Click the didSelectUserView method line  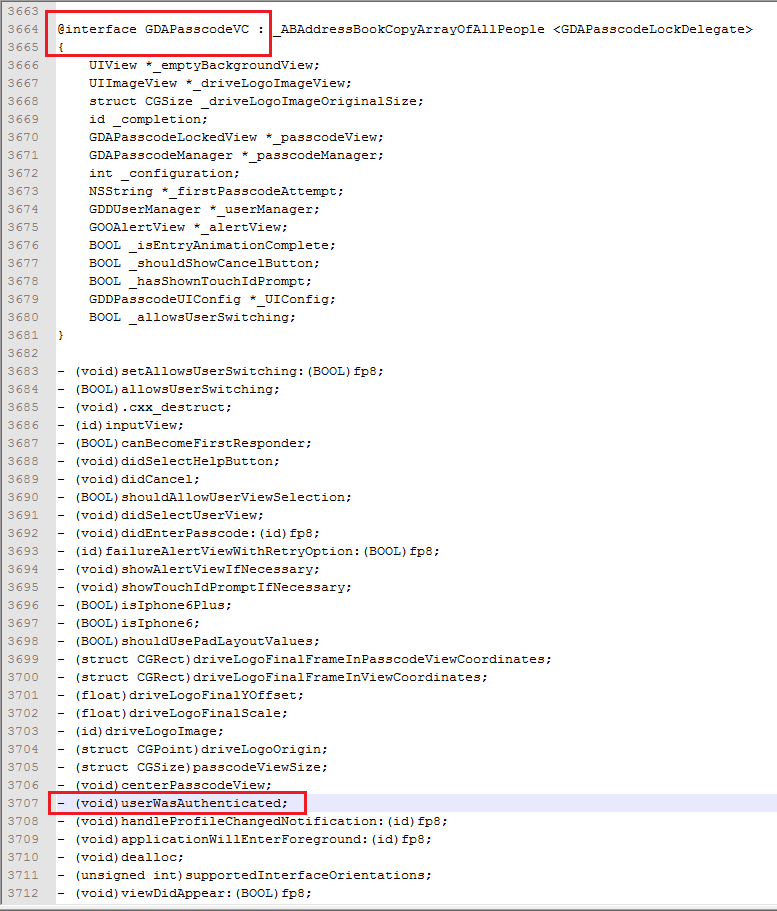pos(160,515)
